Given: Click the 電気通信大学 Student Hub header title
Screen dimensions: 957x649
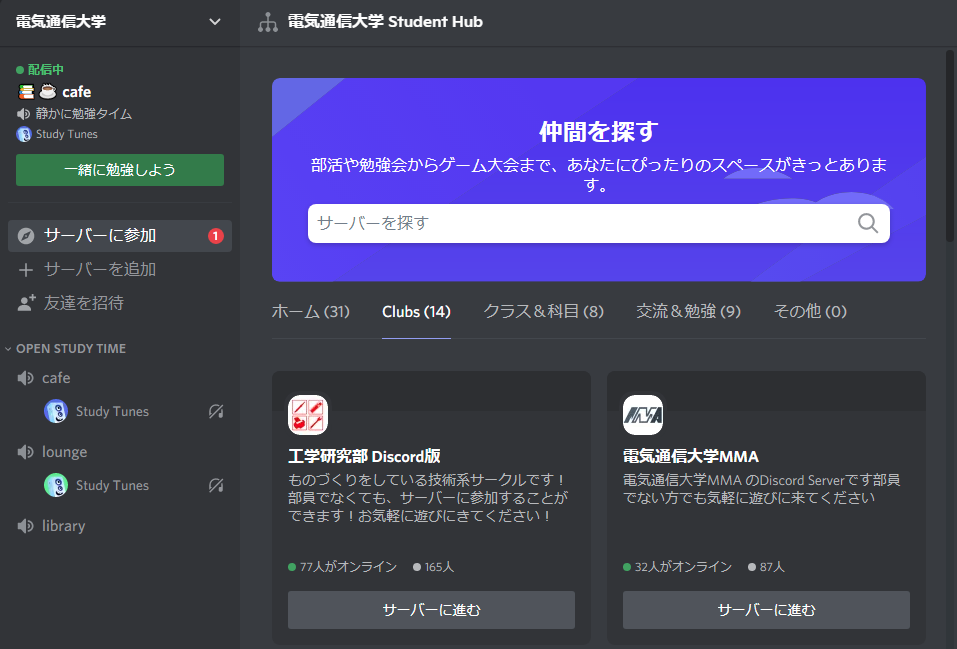Looking at the screenshot, I should click(385, 22).
